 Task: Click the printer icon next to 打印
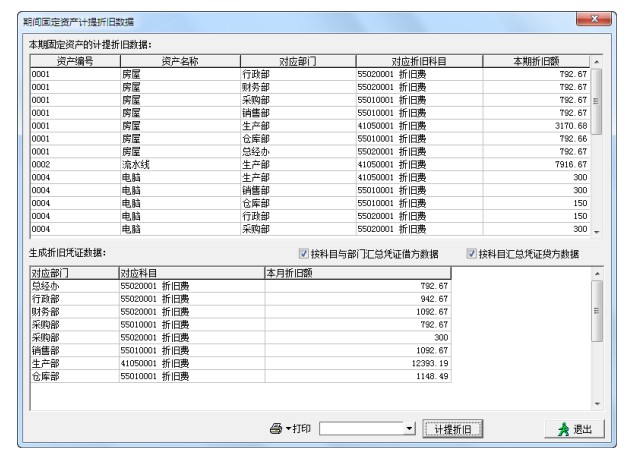pos(276,429)
